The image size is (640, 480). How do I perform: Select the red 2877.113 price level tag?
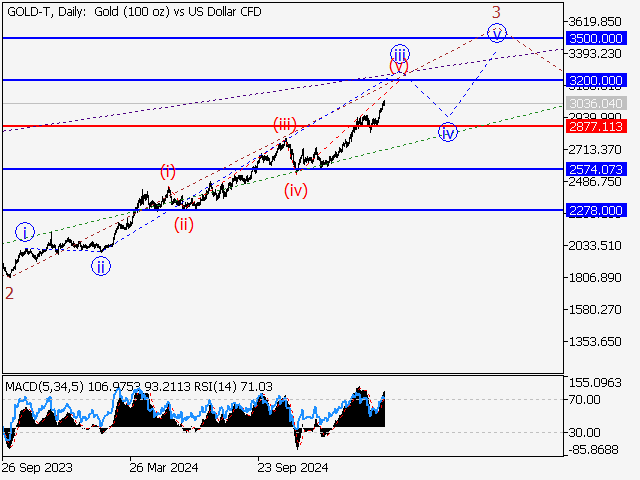pyautogui.click(x=596, y=127)
